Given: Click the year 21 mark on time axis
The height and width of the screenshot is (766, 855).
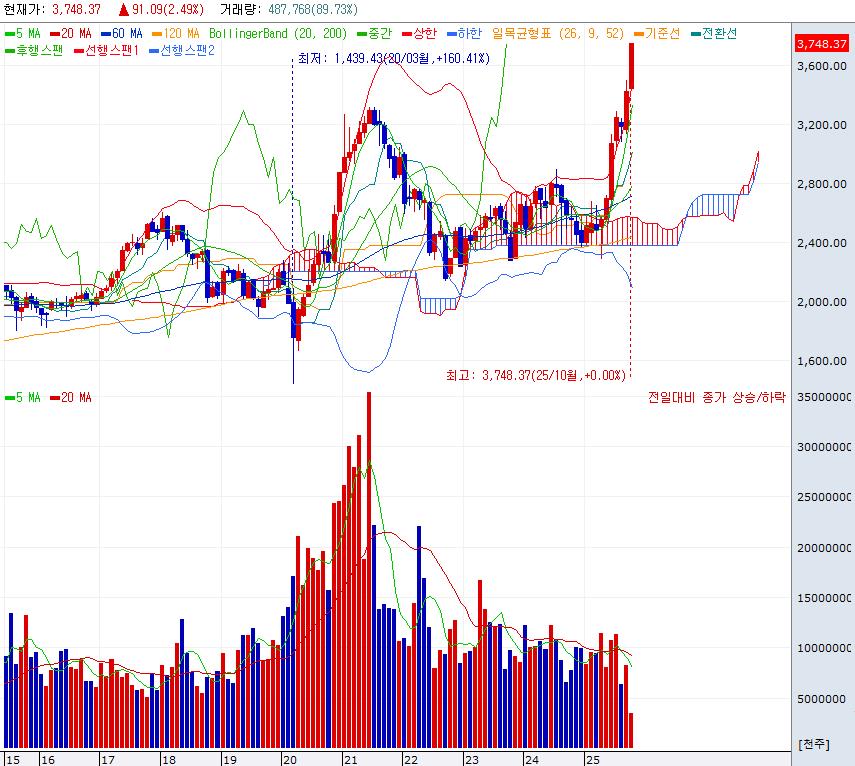Looking at the screenshot, I should pyautogui.click(x=350, y=758).
